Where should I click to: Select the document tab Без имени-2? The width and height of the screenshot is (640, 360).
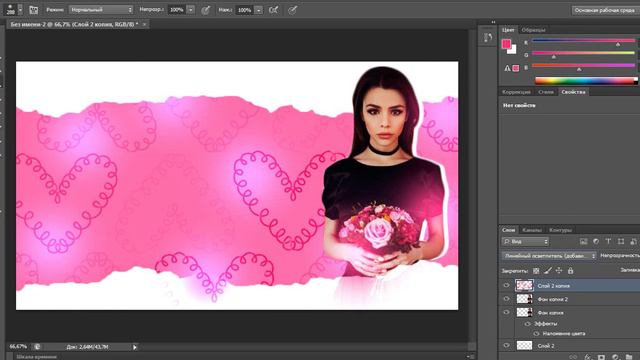pos(74,24)
